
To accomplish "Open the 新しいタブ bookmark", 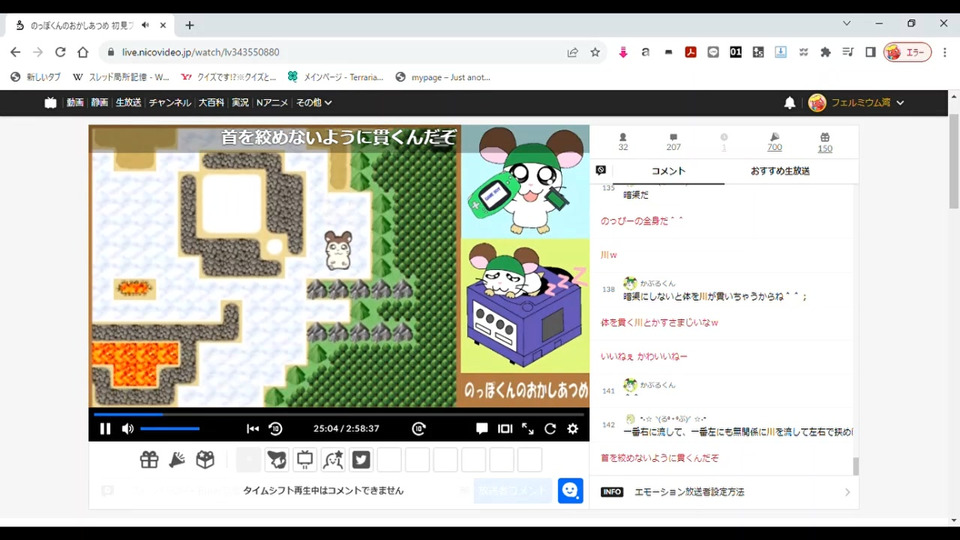I will (x=36, y=77).
